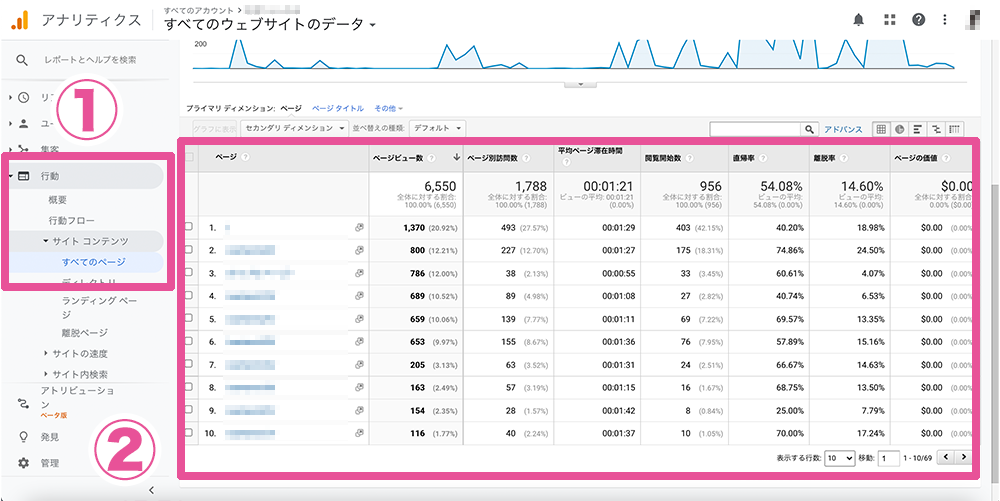Screen dimensions: 1000x501
Task: Click the realtime clock icon in sidebar
Action: point(24,98)
